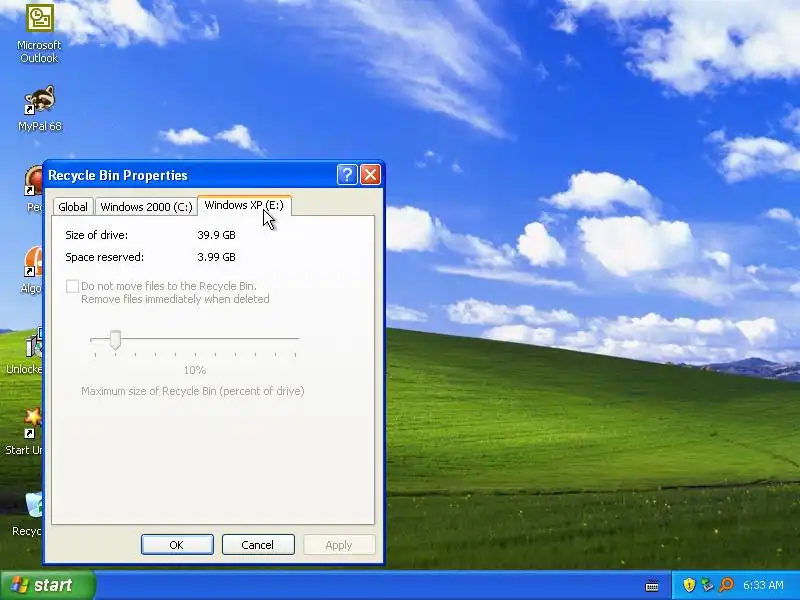Open the Start menu
800x600 pixels.
[48, 585]
